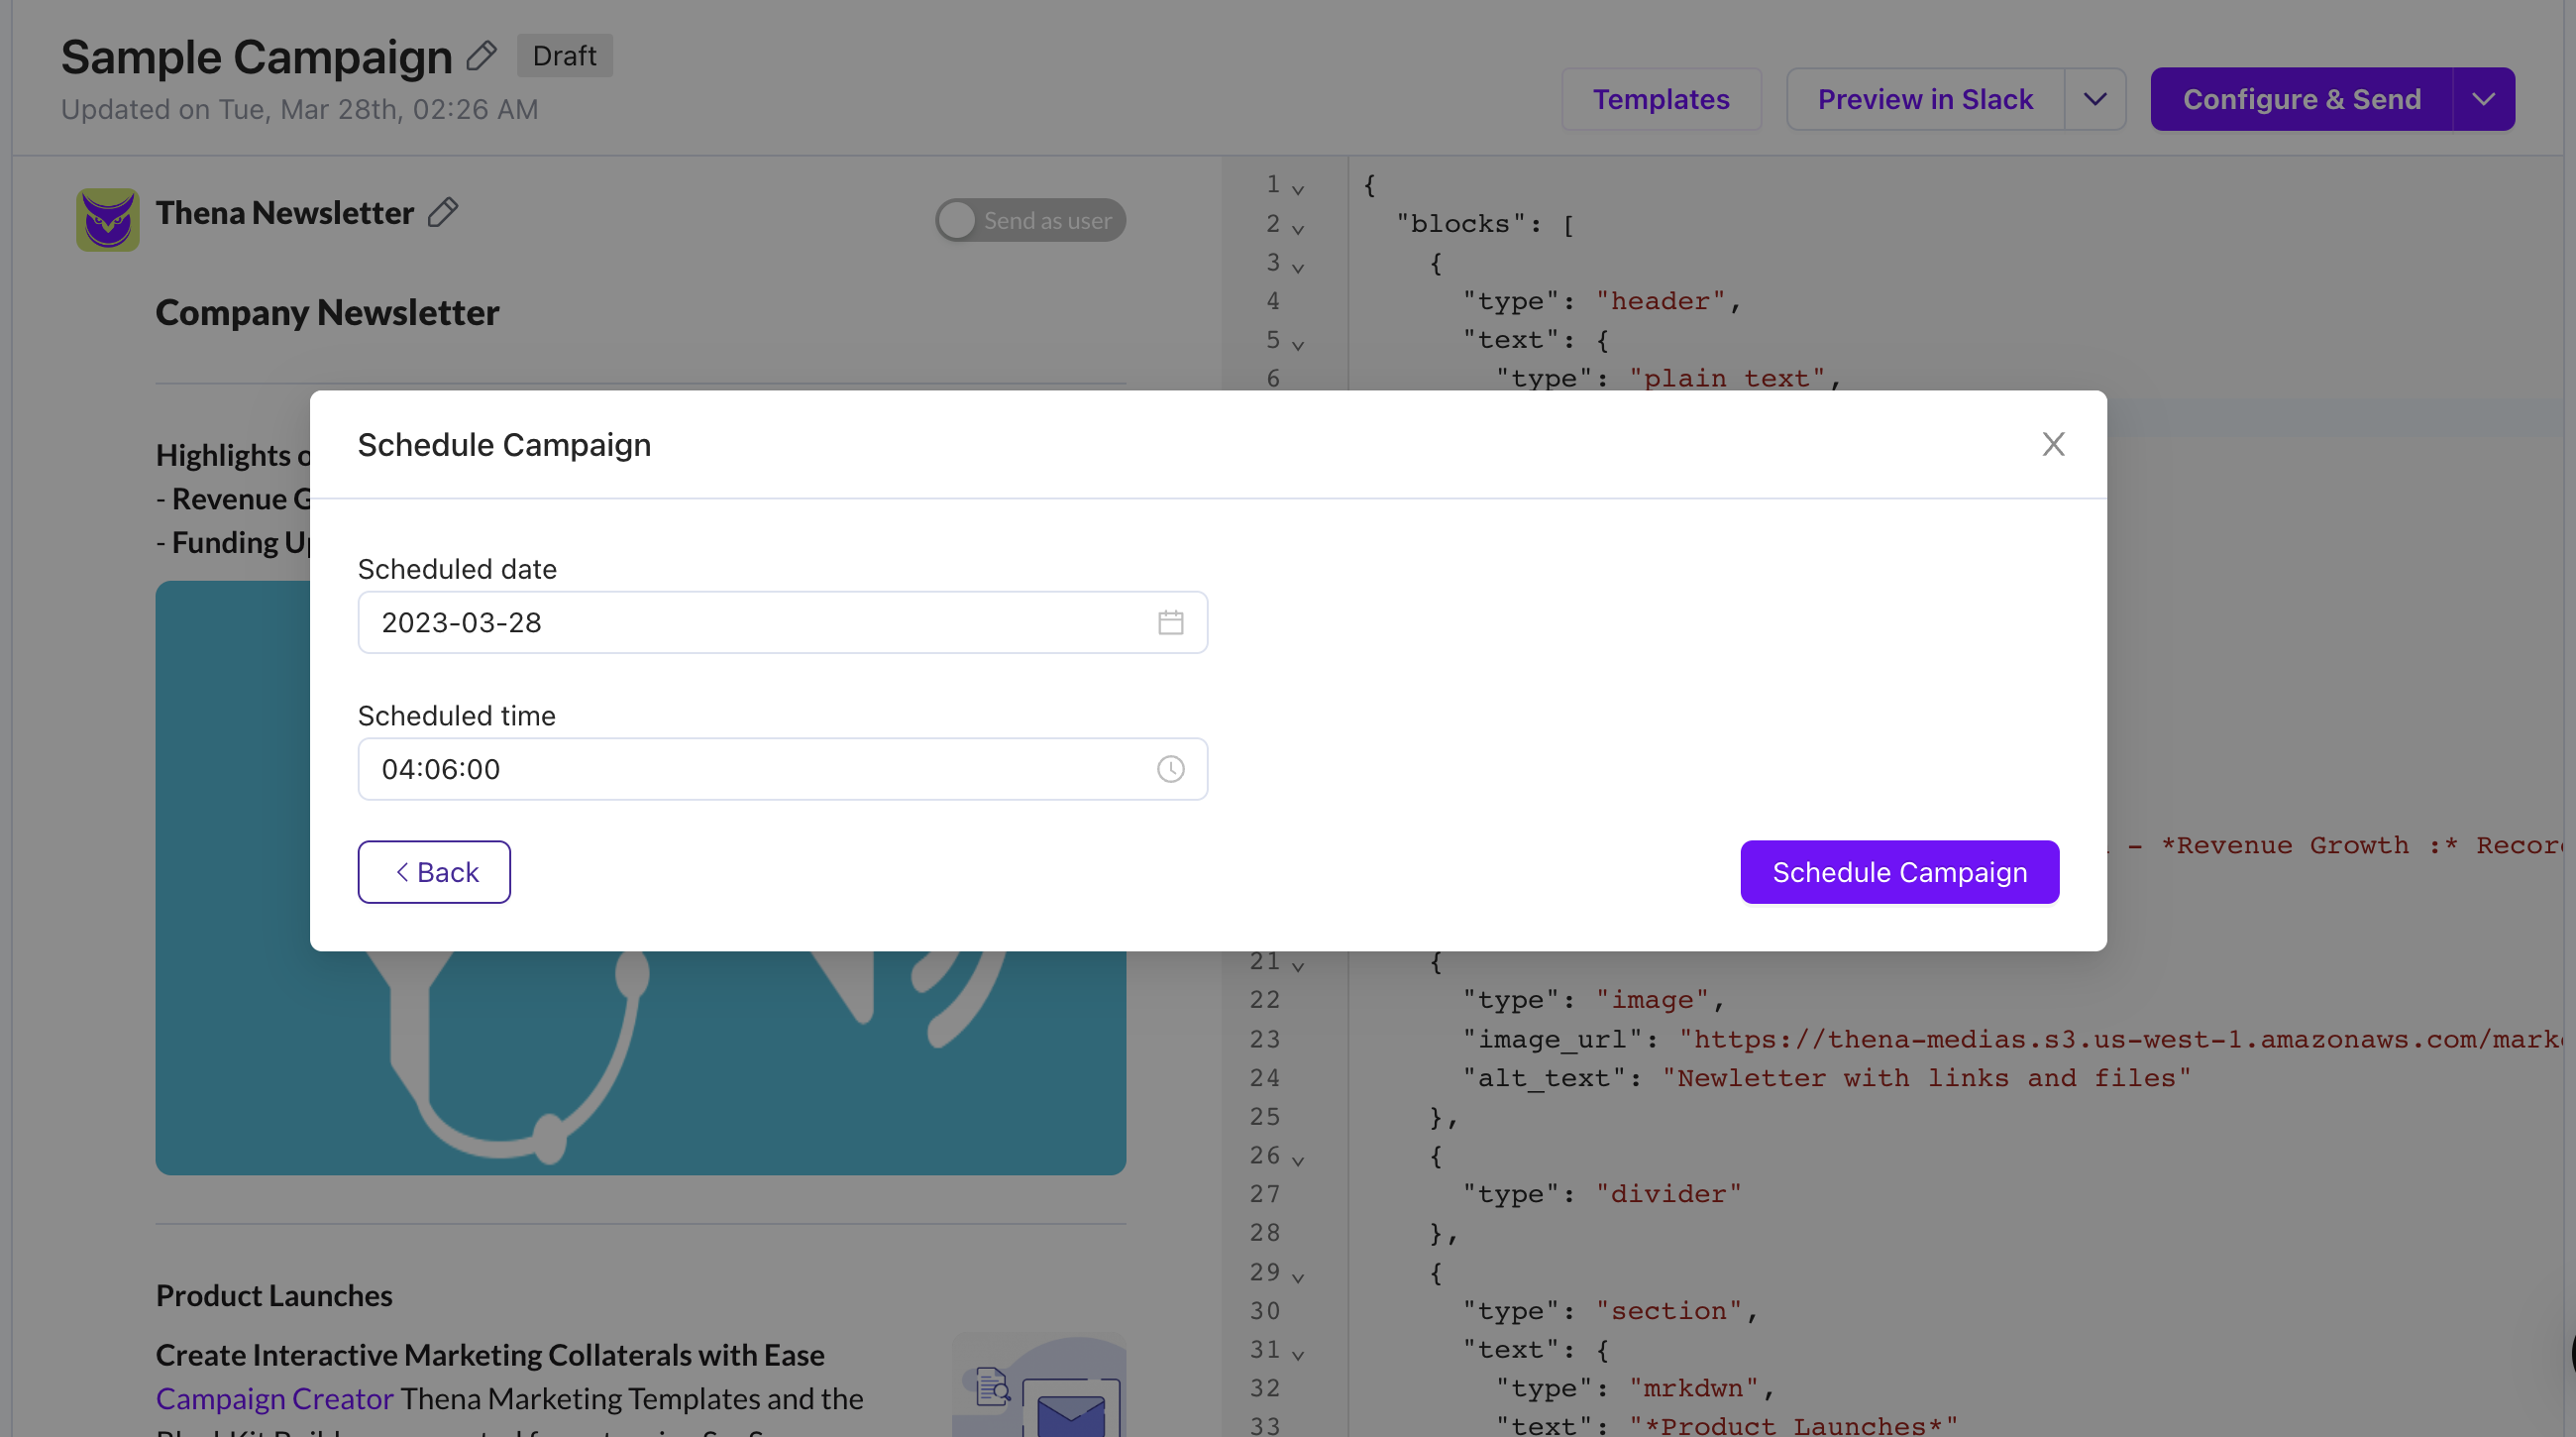Screen dimensions: 2576x1437
Task: Close the Schedule Campaign dialog
Action: [2053, 444]
